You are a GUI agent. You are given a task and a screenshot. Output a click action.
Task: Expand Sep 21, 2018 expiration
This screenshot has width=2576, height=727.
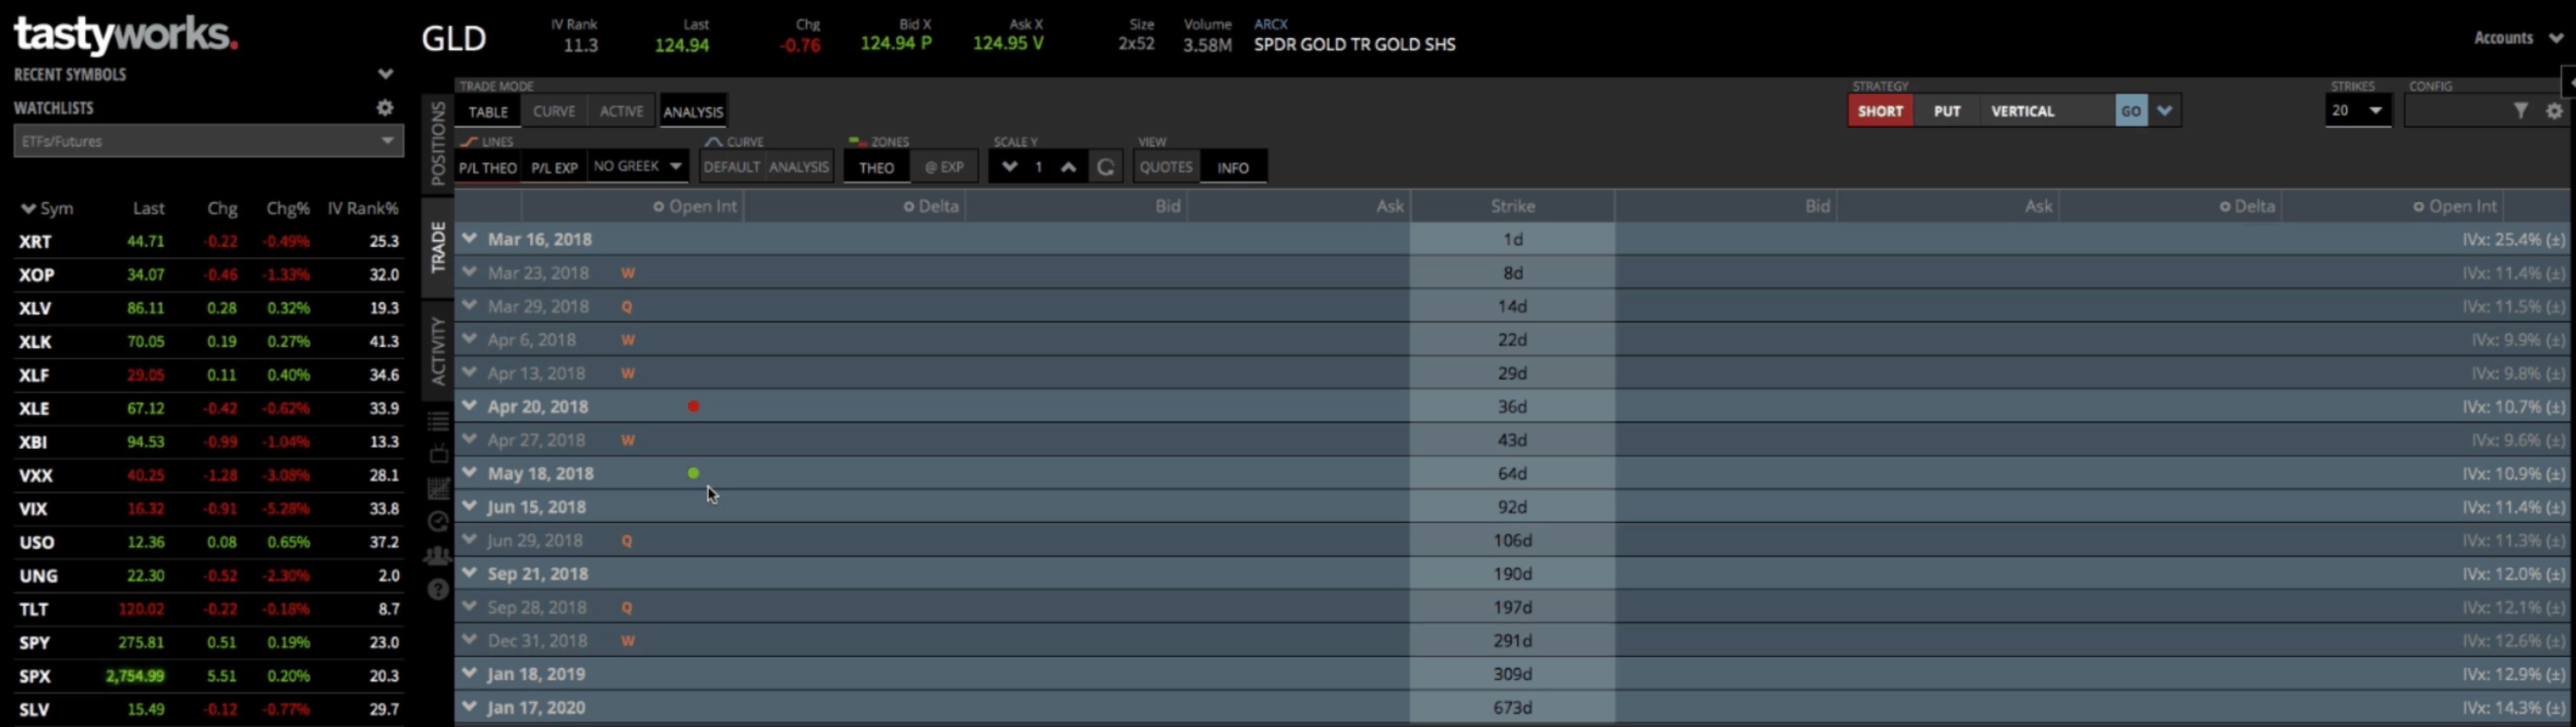click(x=469, y=573)
